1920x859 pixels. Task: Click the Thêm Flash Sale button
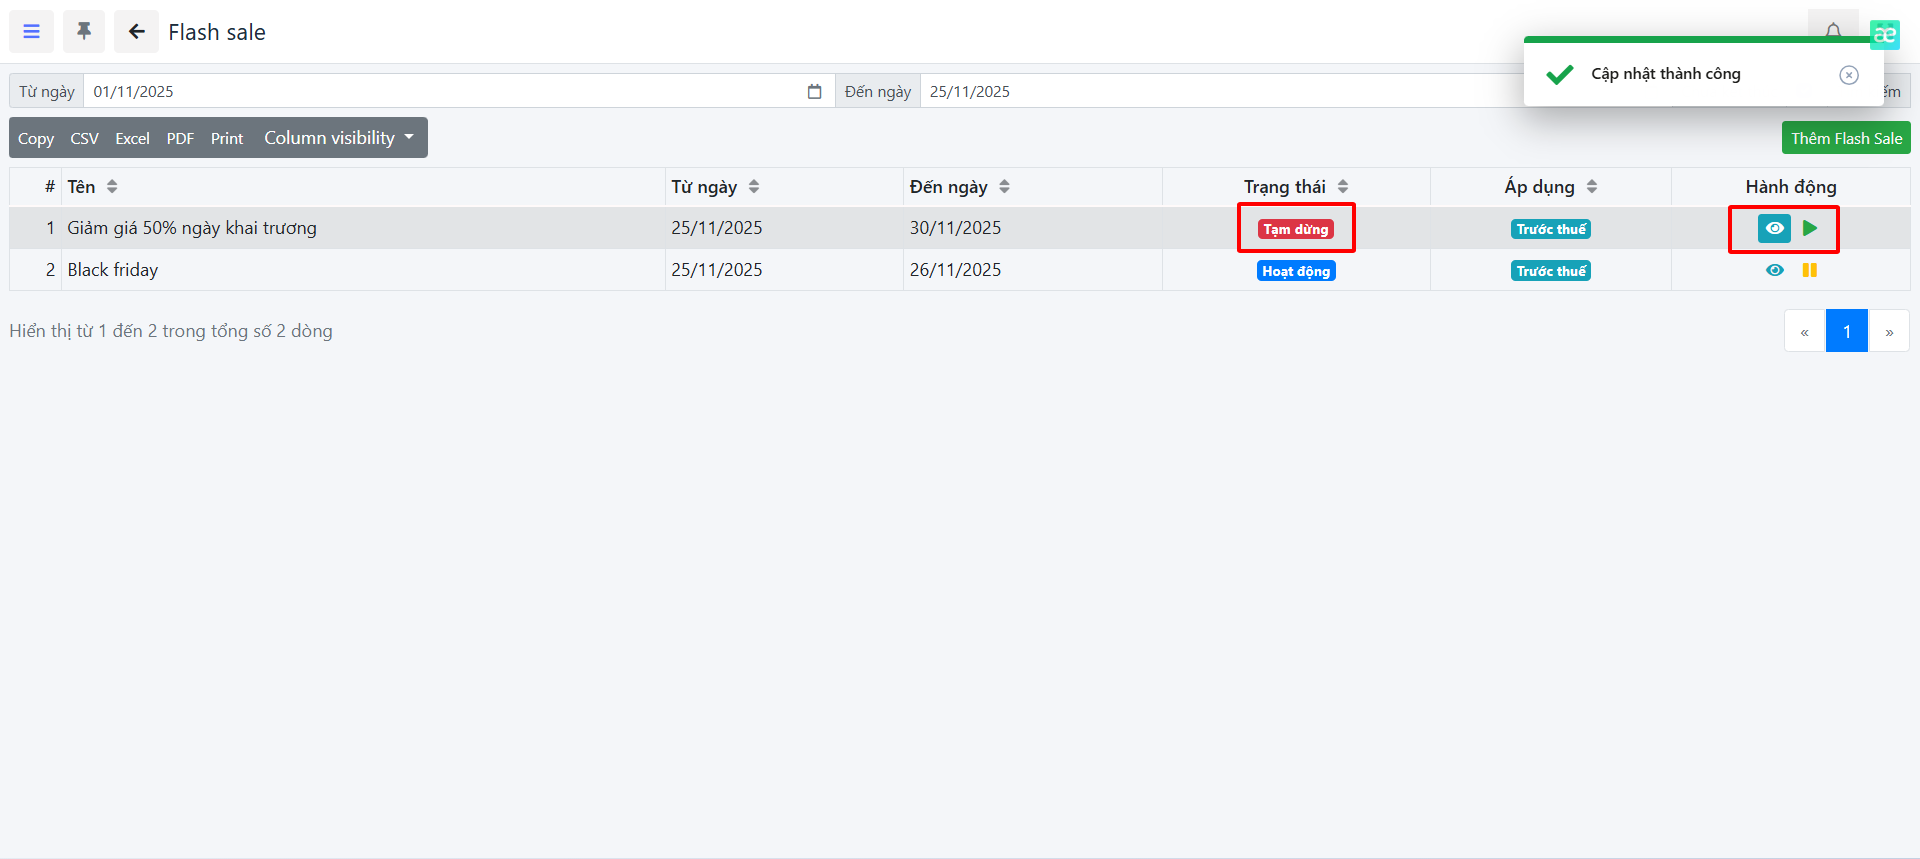click(x=1845, y=139)
